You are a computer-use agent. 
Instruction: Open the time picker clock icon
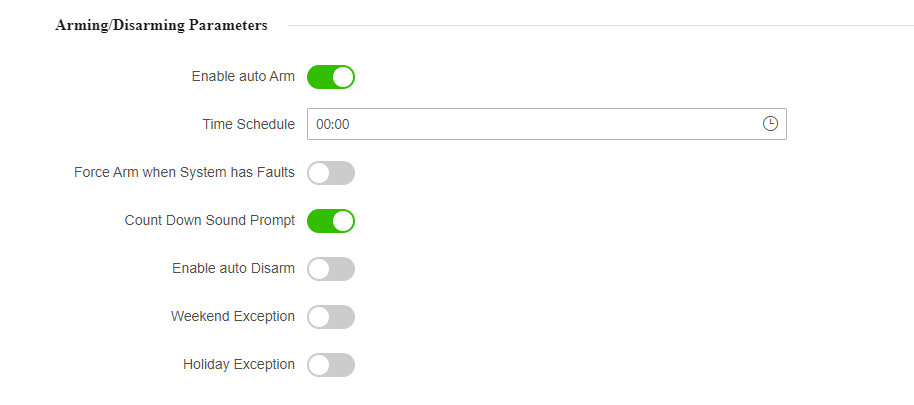(x=770, y=124)
